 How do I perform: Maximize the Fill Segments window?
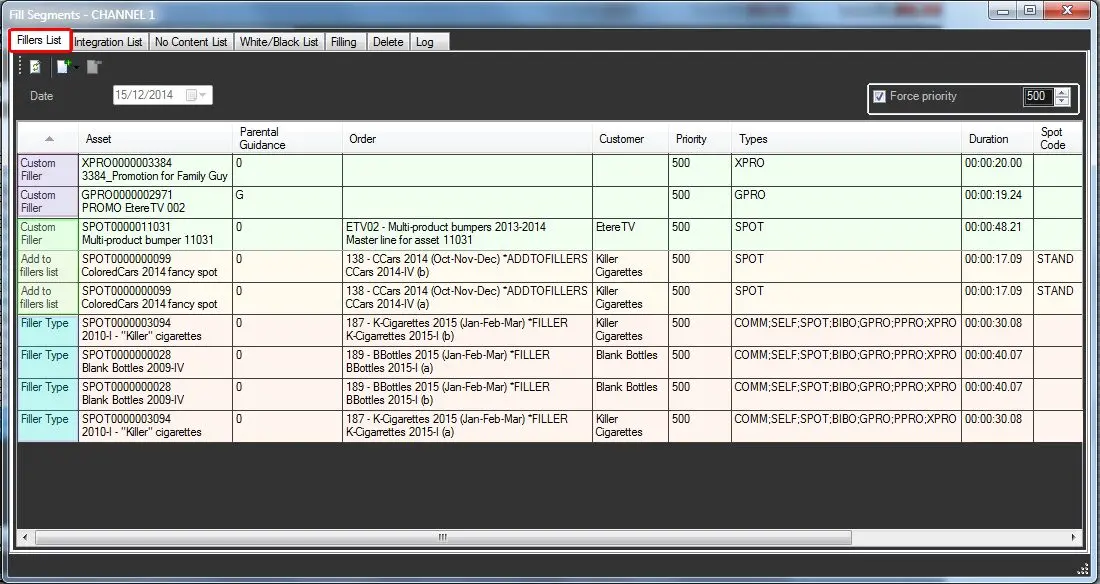click(x=1029, y=11)
